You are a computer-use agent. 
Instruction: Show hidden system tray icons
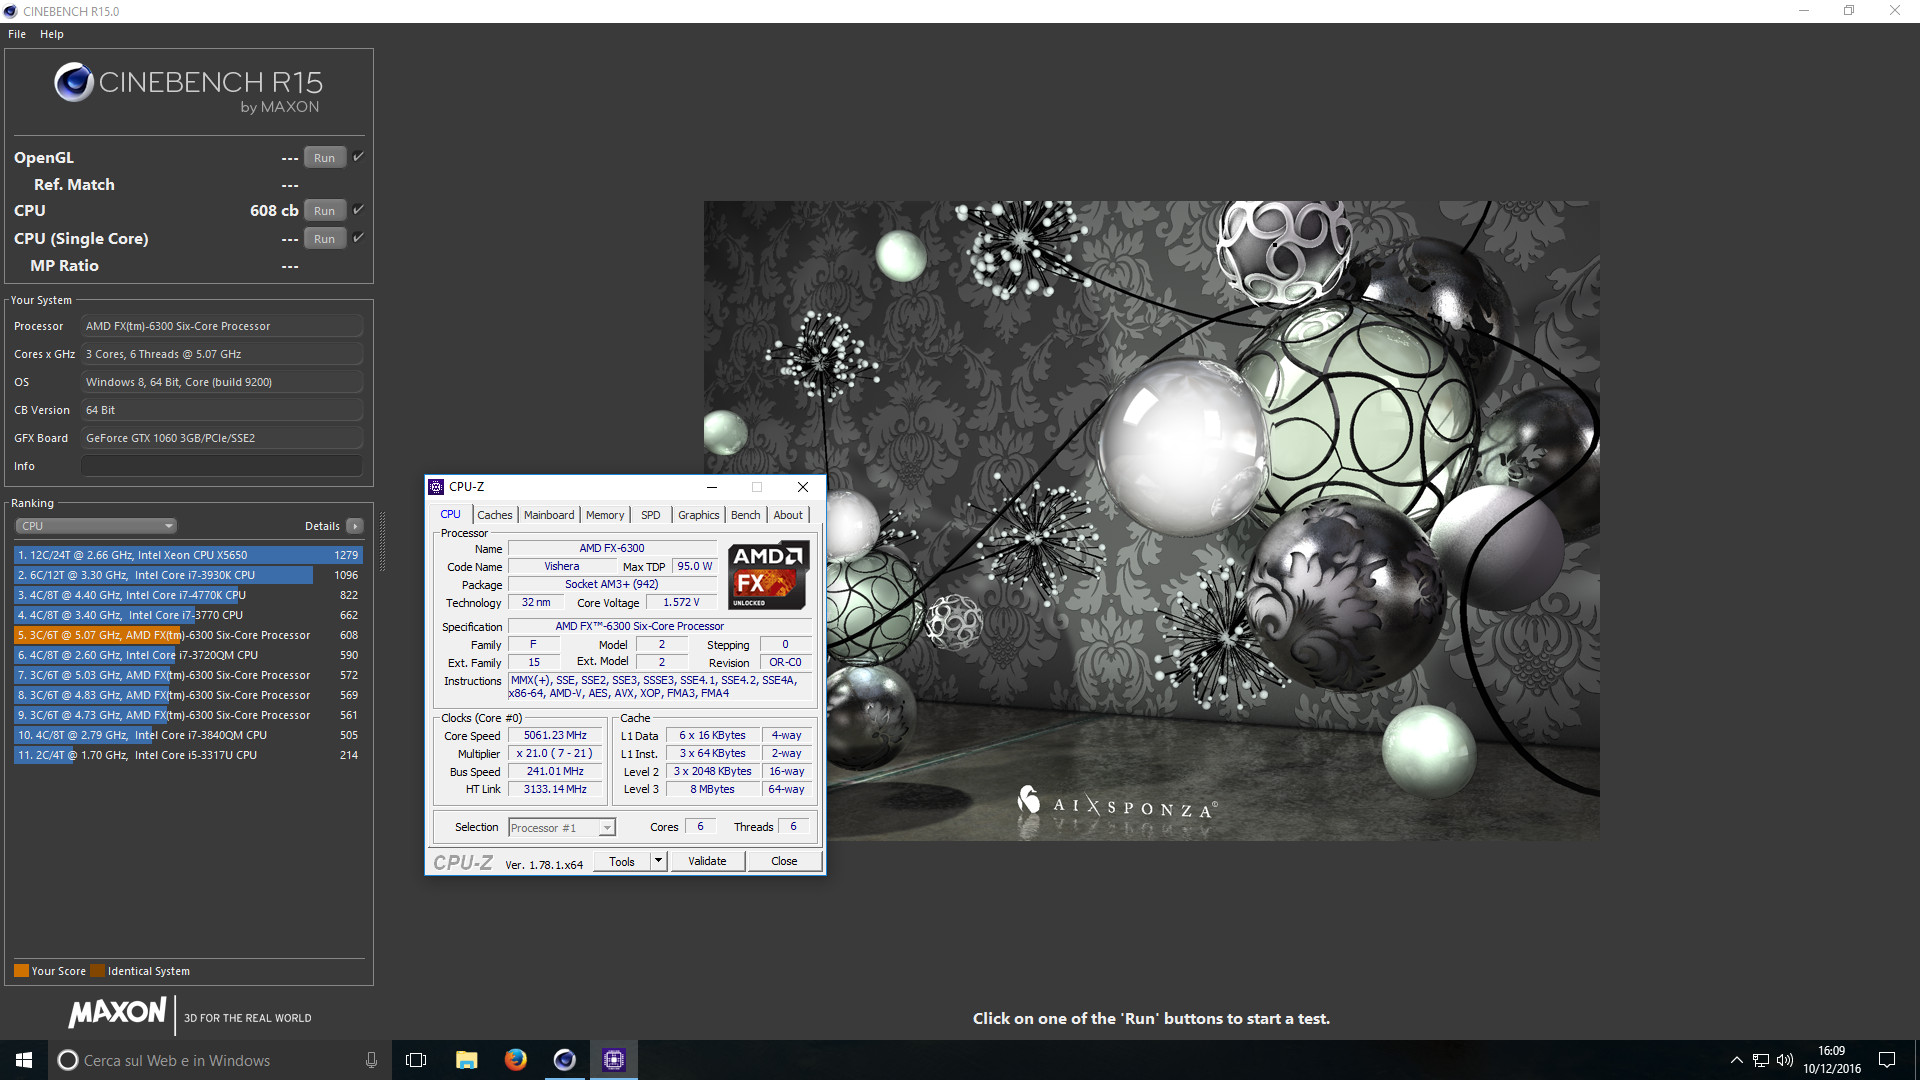pos(1736,1060)
